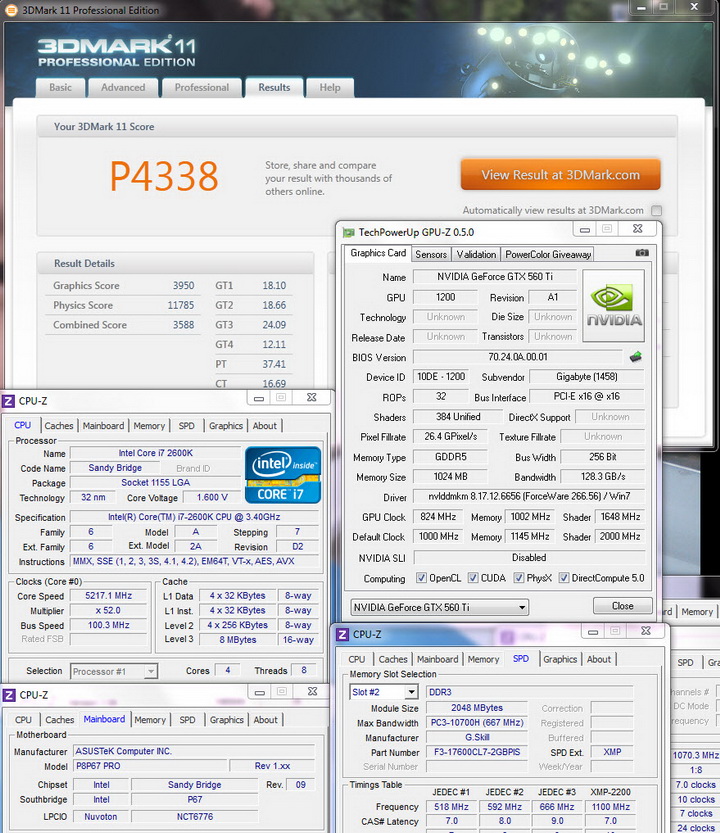This screenshot has height=833, width=720.
Task: Click the P4338 score text
Action: click(x=164, y=176)
